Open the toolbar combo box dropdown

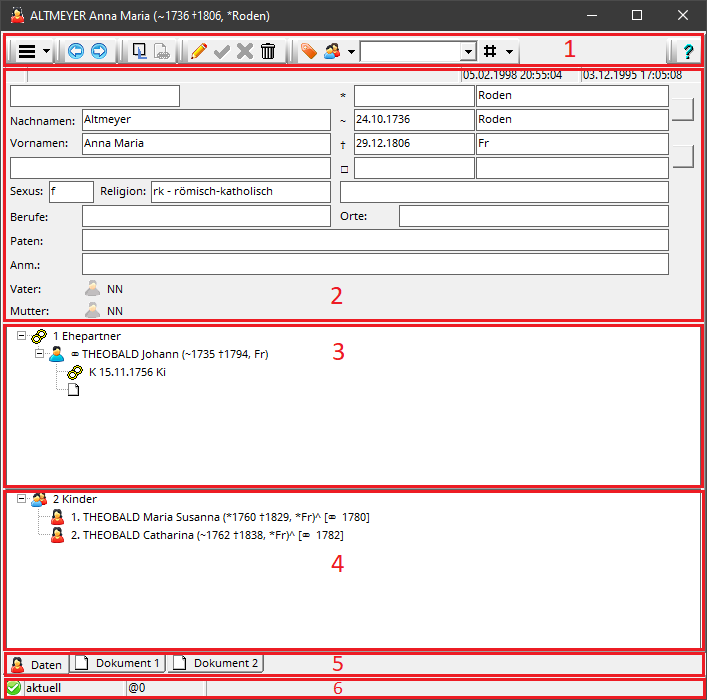tap(468, 51)
